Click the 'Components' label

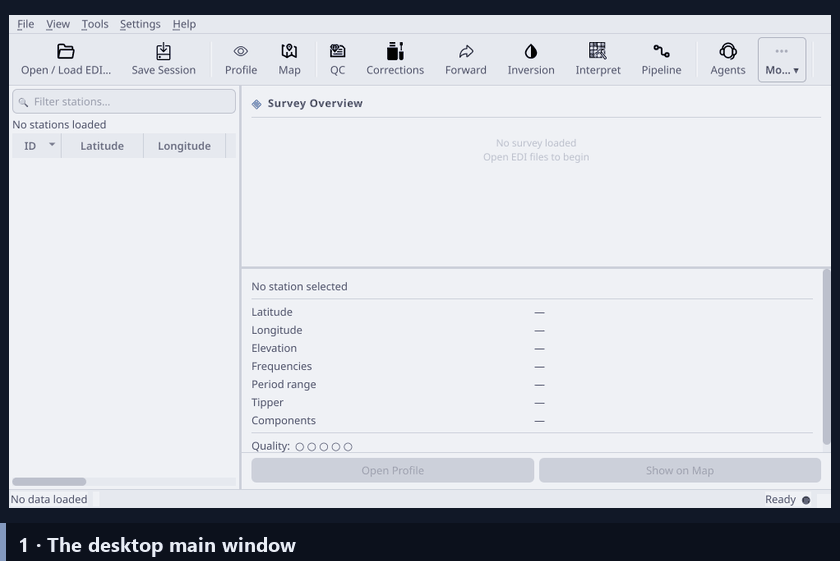point(283,421)
